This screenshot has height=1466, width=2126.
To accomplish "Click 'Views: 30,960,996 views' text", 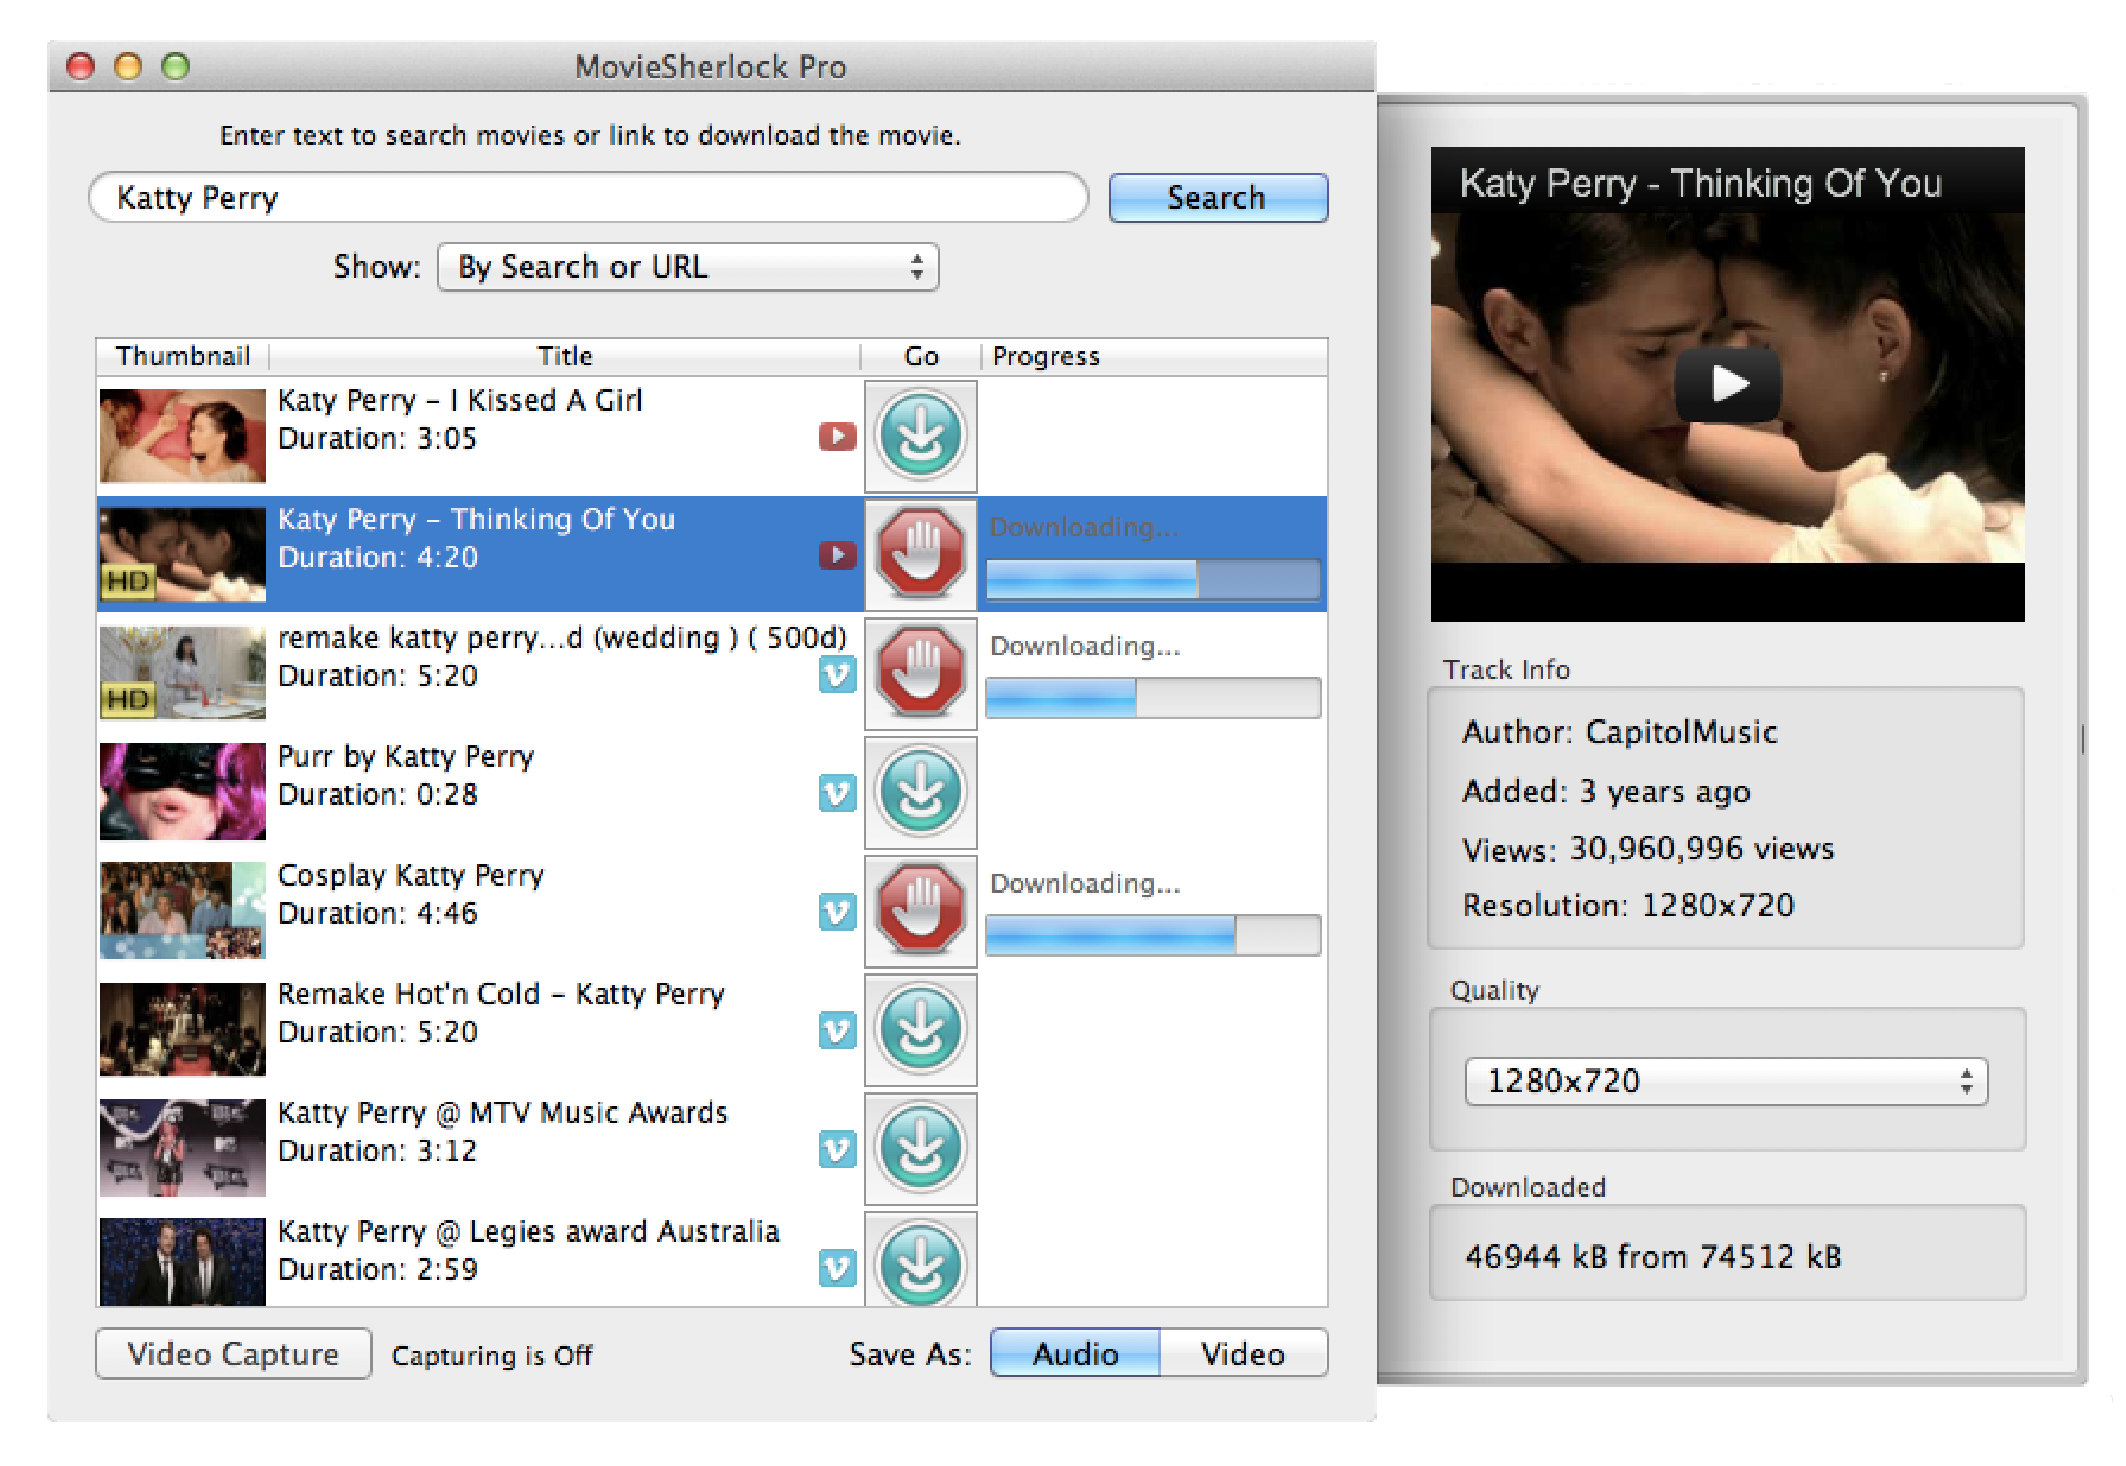I will [1648, 850].
